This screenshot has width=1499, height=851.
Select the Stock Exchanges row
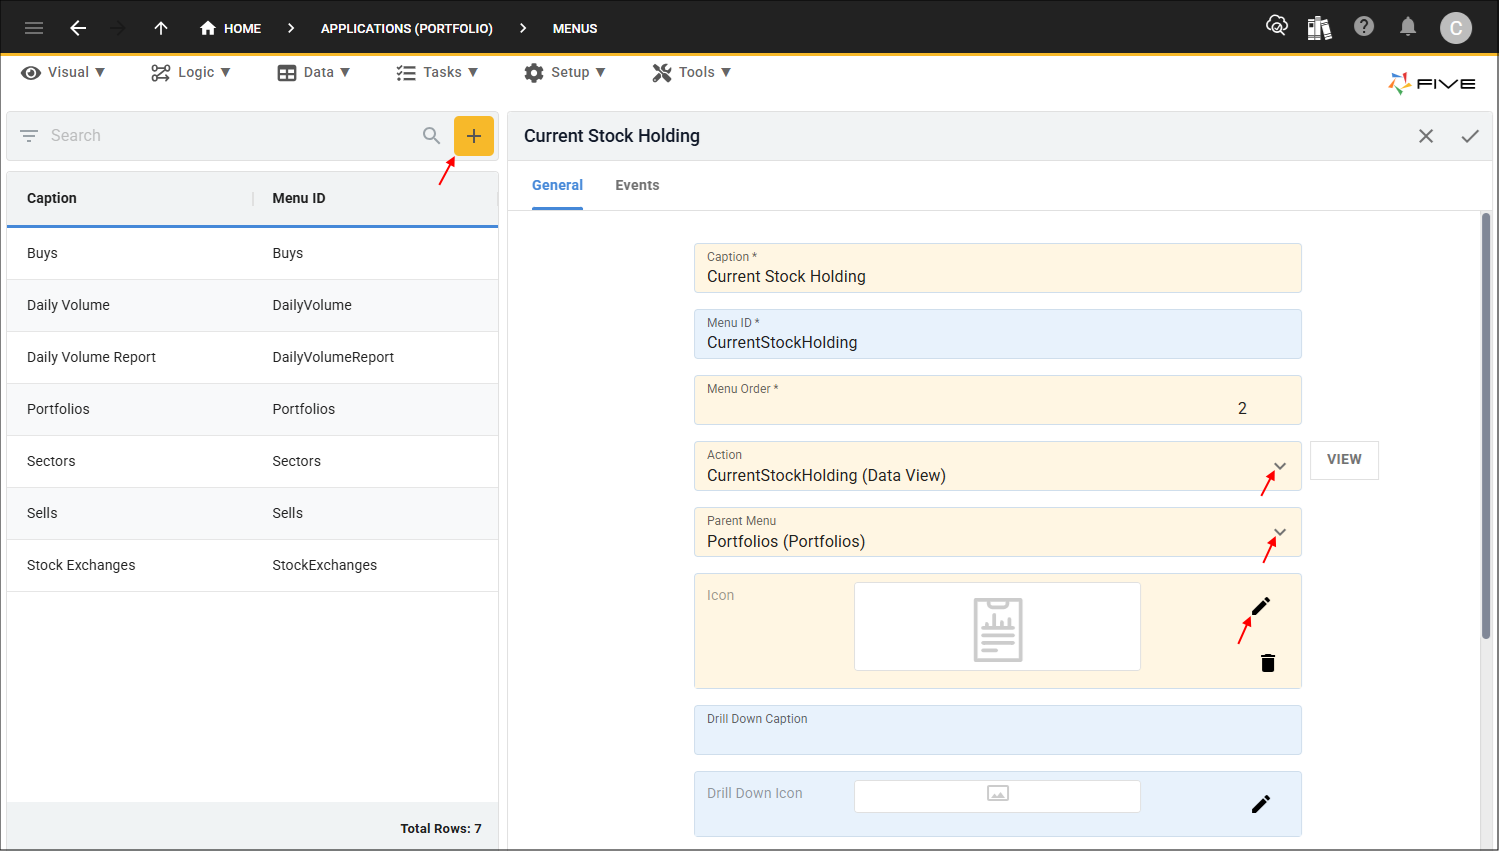coord(252,565)
